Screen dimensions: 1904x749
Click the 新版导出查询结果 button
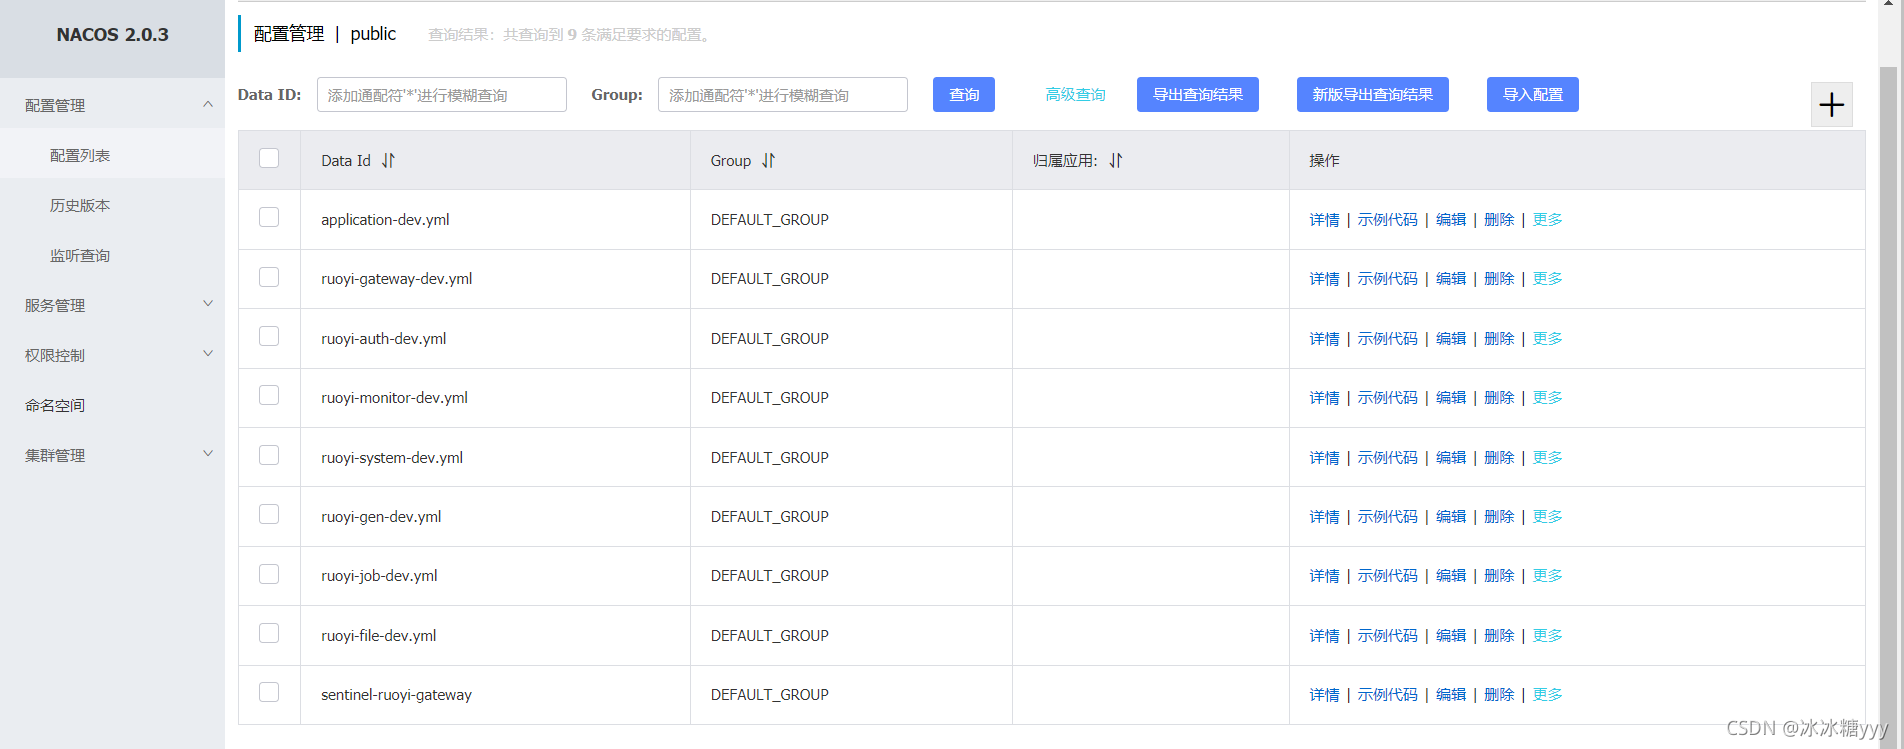[1373, 94]
